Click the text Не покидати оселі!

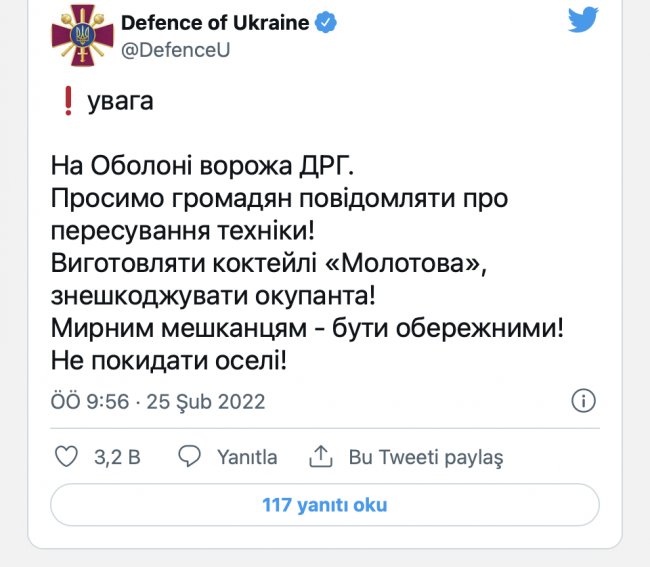click(169, 361)
